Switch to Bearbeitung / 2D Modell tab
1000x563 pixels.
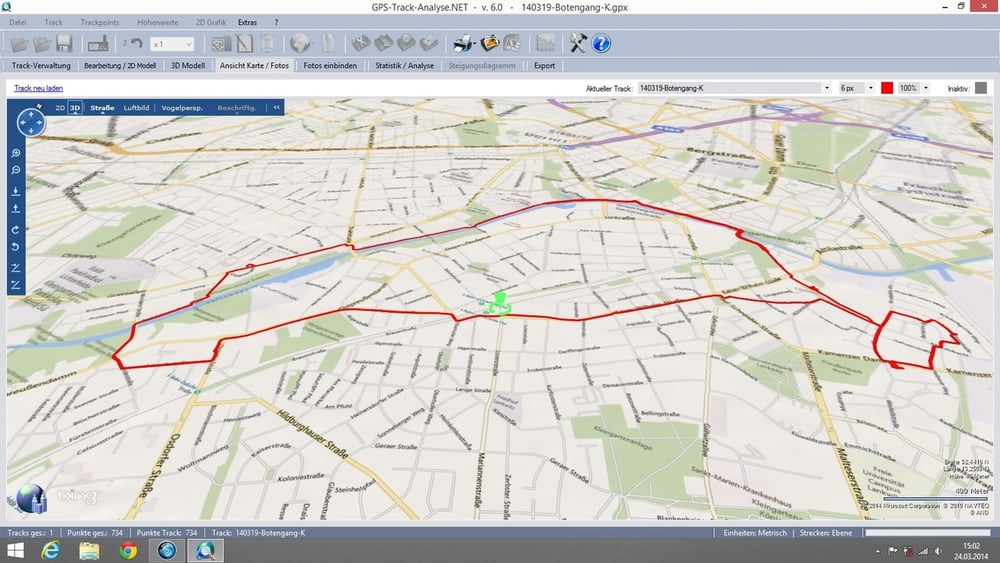click(120, 65)
